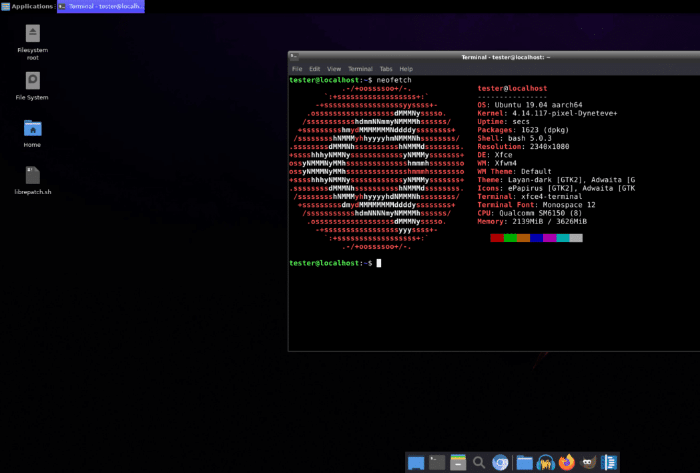The height and width of the screenshot is (473, 700).
Task: Click the 'Theme: Layan-dark' line
Action: coord(556,180)
